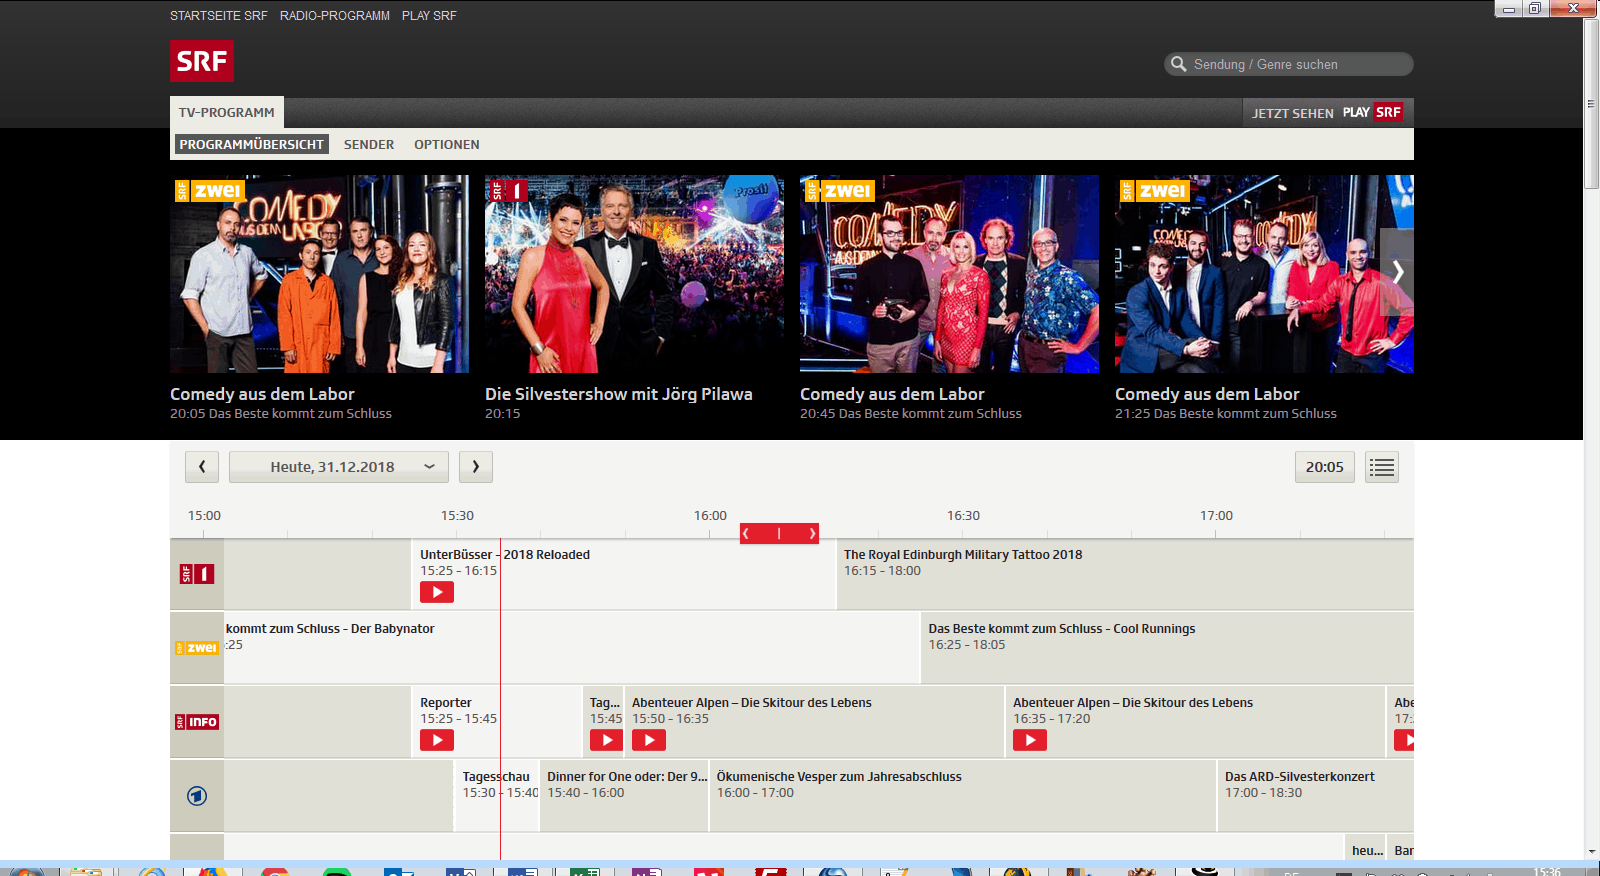Image resolution: width=1600 pixels, height=876 pixels.
Task: Click the 16:30 timeline label
Action: click(x=964, y=516)
